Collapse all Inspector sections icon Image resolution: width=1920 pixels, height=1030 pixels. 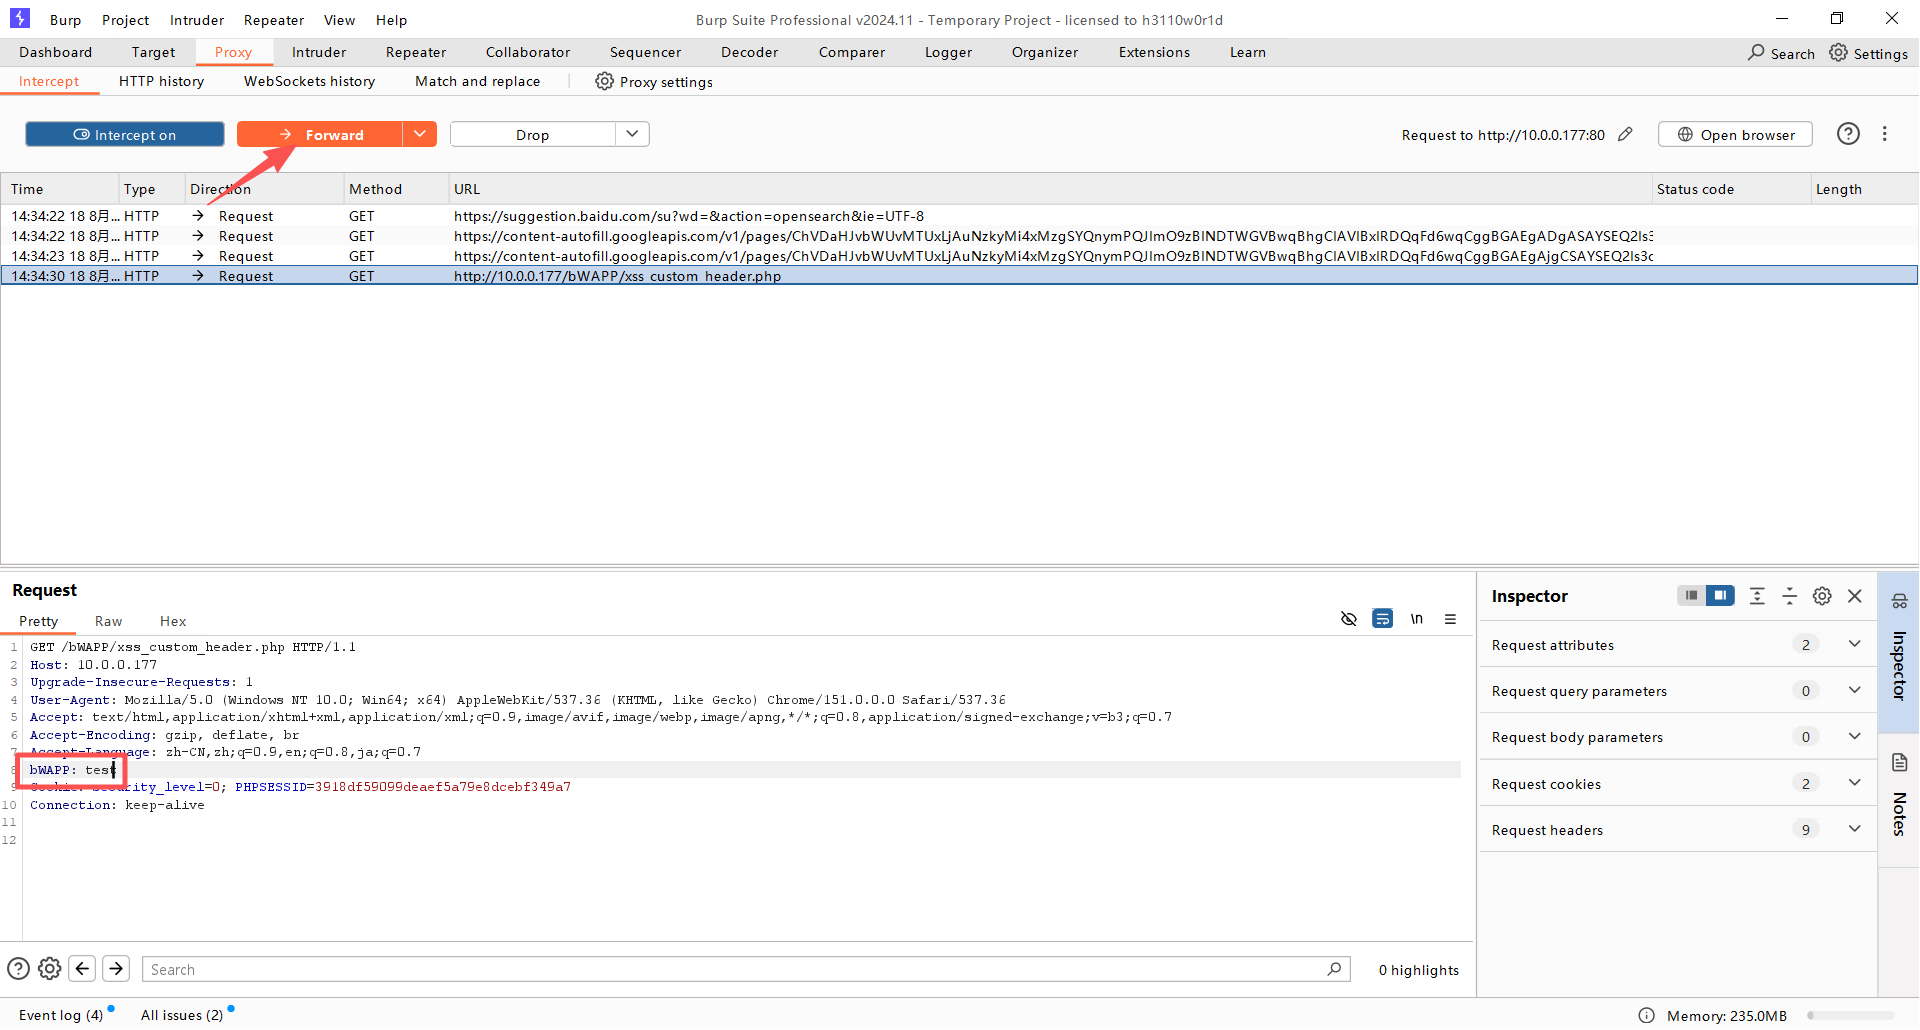click(1790, 596)
